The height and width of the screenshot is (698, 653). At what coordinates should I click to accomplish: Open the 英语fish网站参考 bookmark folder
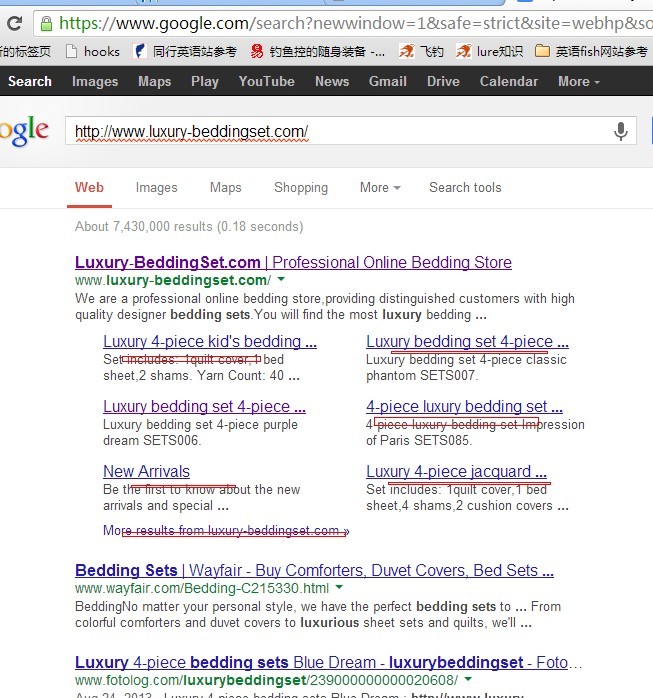[x=591, y=52]
